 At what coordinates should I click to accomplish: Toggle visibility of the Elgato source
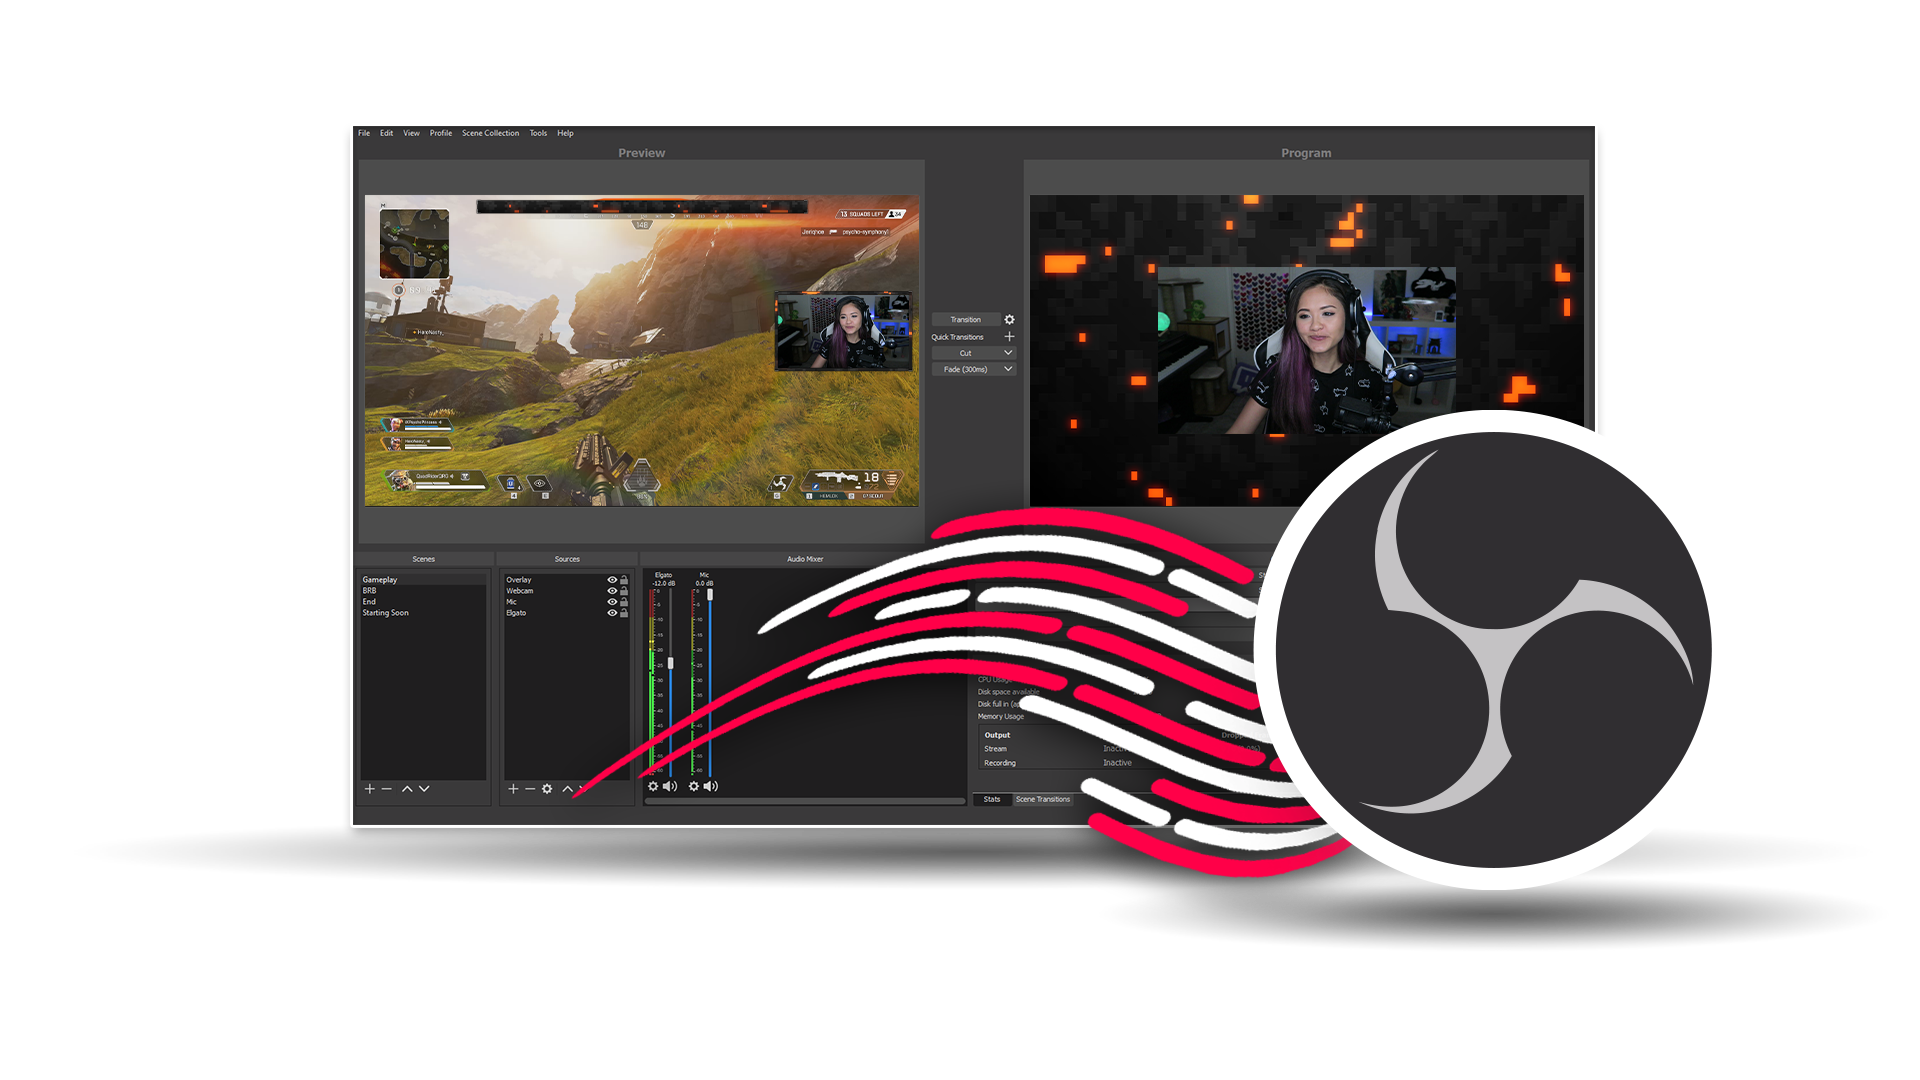[x=613, y=613]
